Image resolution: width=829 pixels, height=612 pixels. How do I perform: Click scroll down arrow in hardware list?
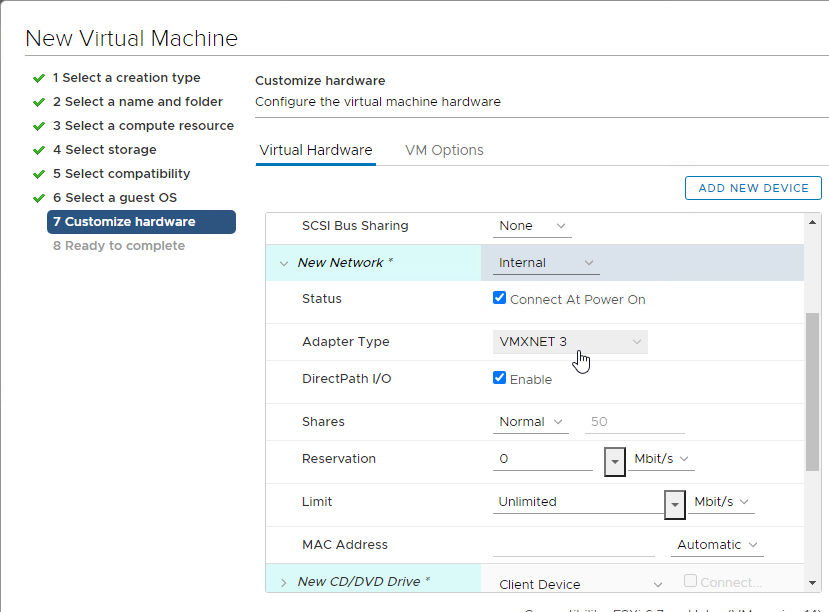click(813, 583)
